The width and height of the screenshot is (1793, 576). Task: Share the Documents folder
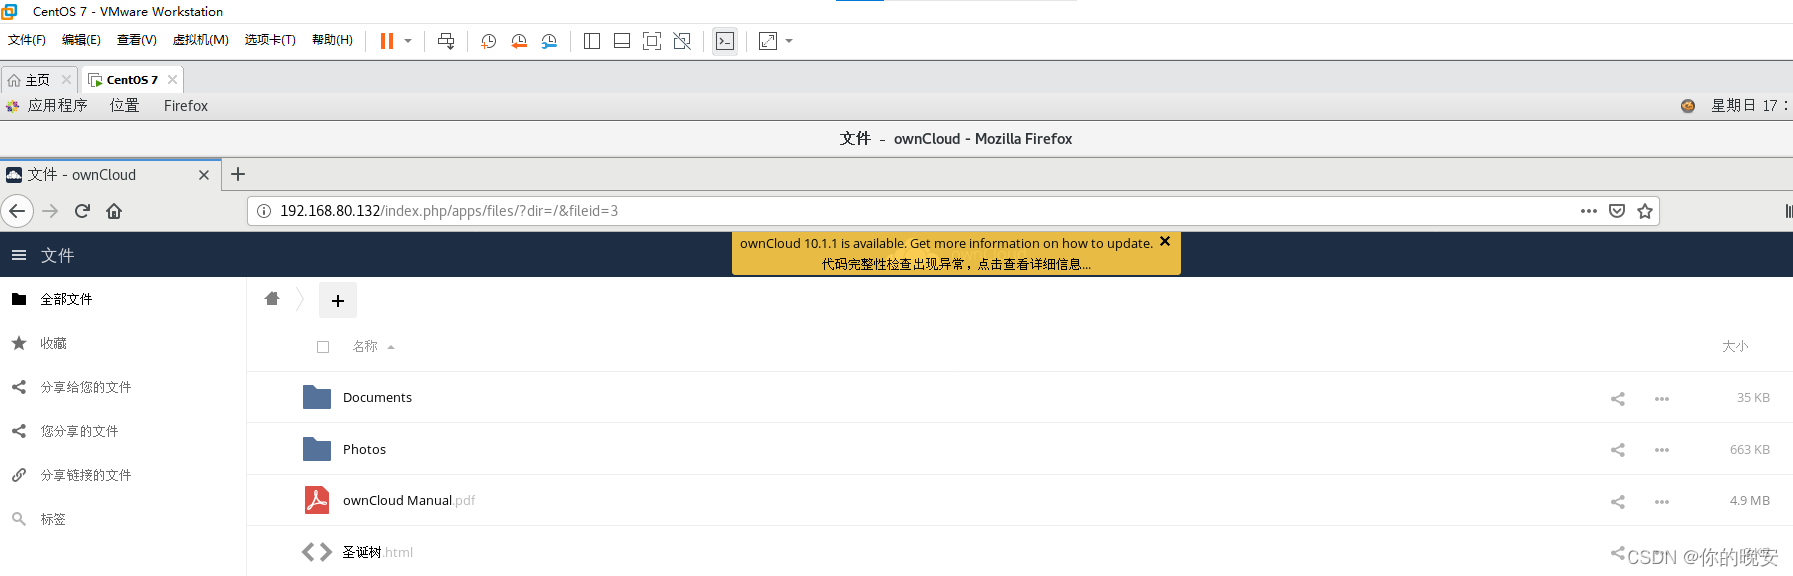click(1618, 398)
